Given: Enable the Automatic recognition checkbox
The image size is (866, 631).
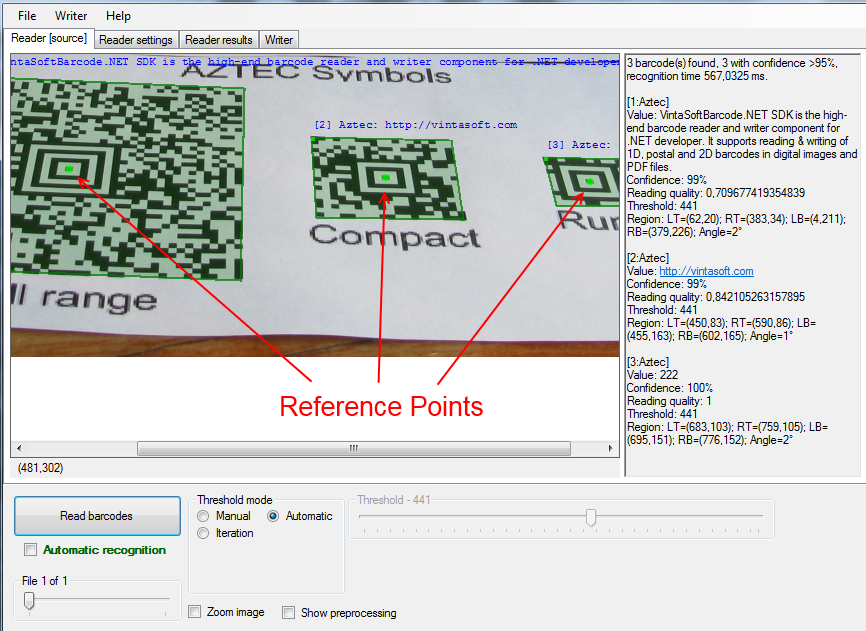Looking at the screenshot, I should click(30, 550).
